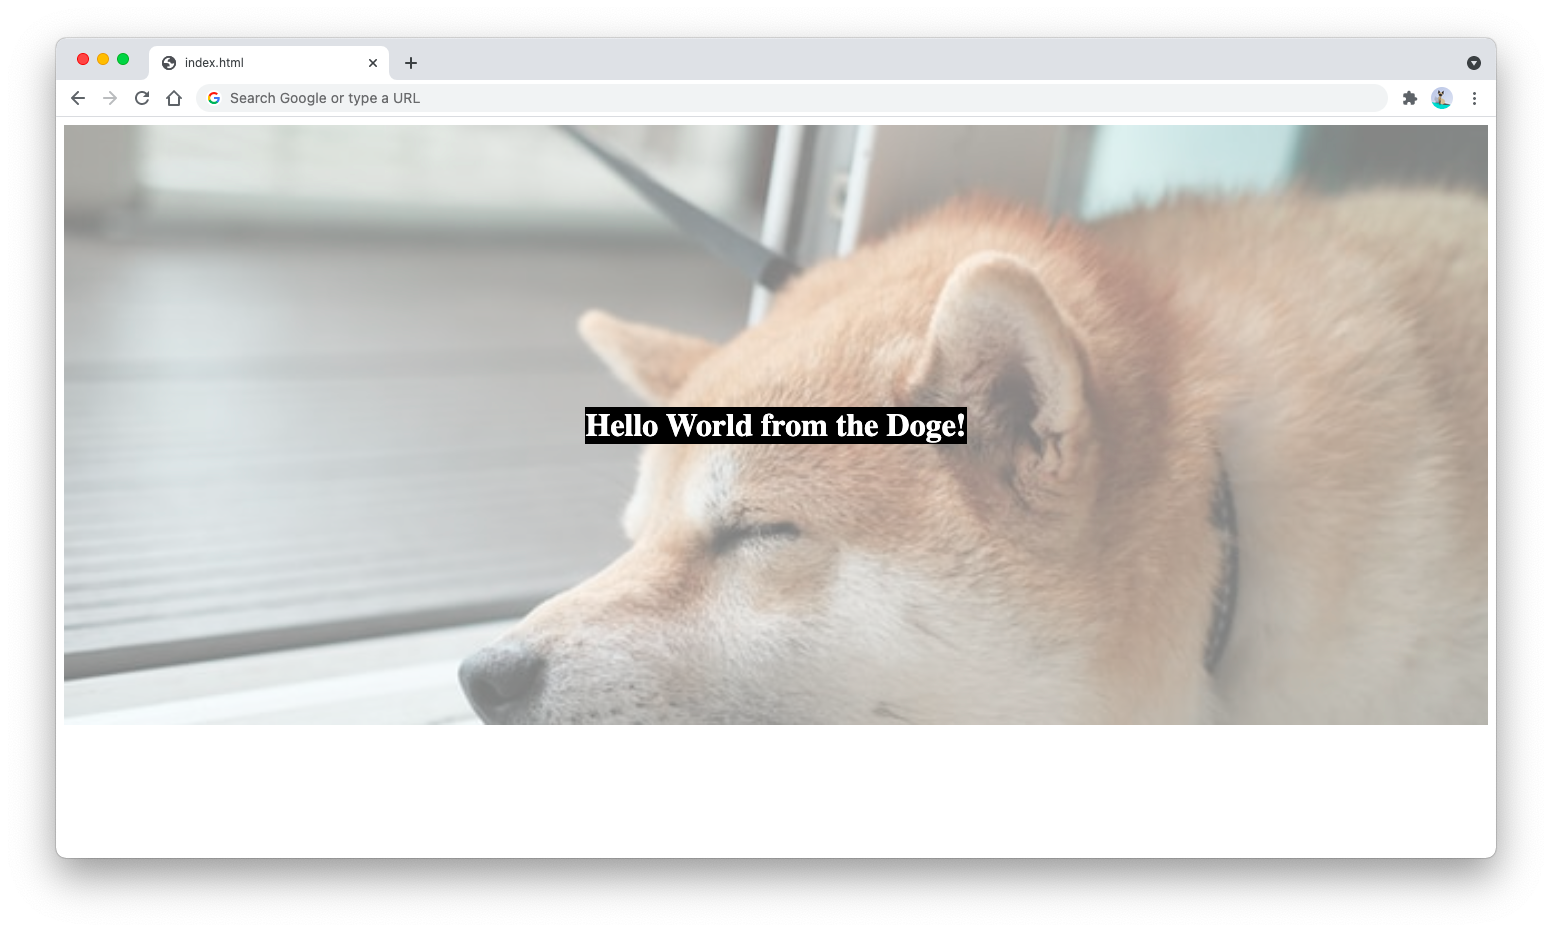Maximize the browser window with green button

click(123, 59)
